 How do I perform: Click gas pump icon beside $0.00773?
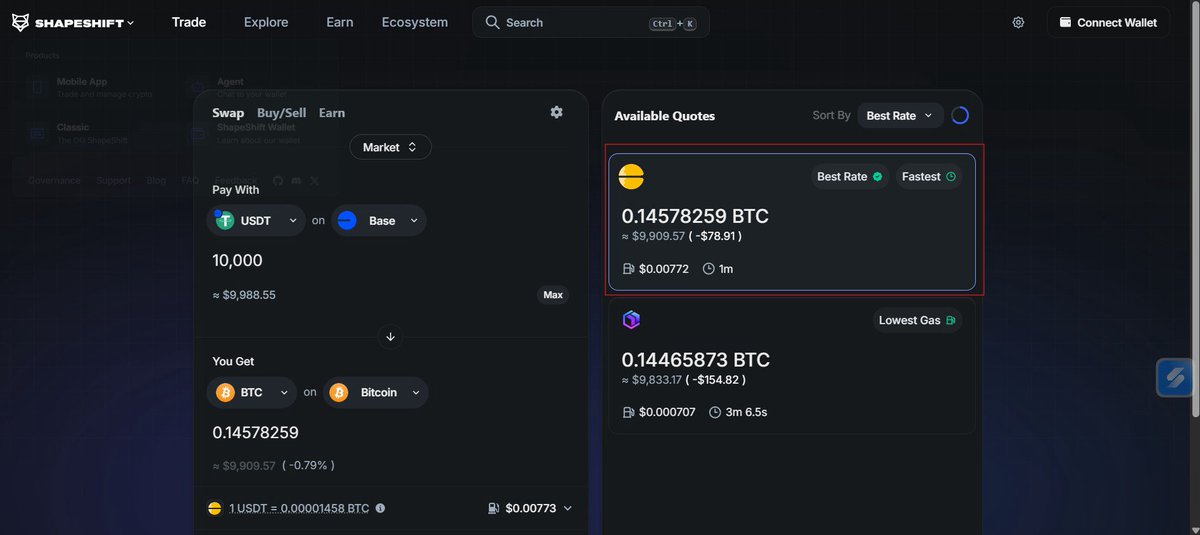(493, 508)
